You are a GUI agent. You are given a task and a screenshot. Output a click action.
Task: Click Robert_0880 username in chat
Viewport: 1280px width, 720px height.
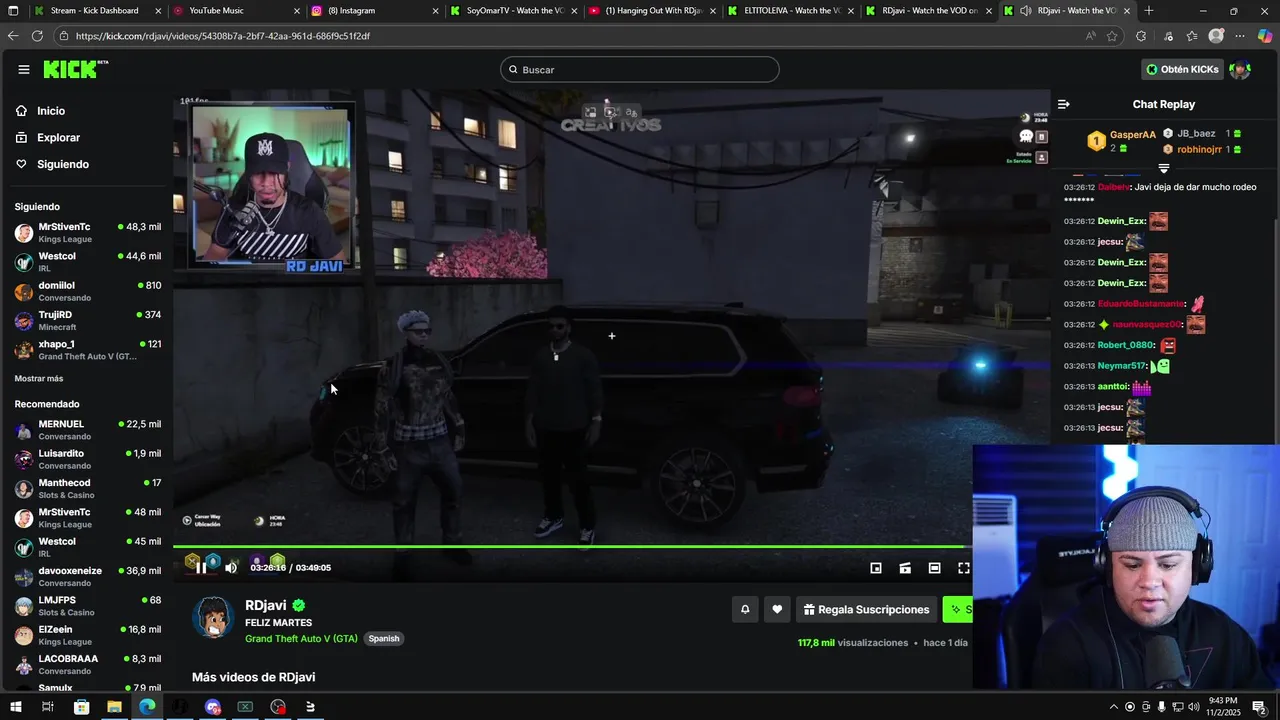[x=1126, y=345]
